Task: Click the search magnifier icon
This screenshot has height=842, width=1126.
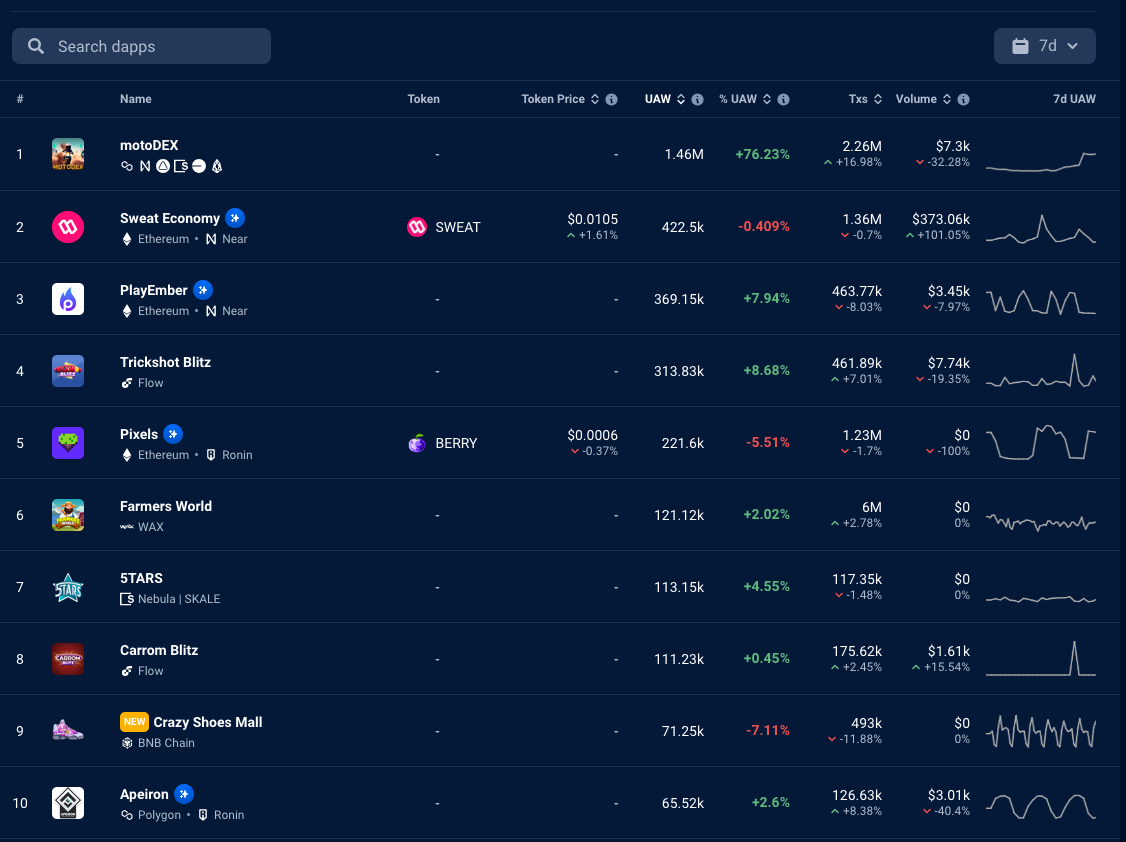Action: tap(36, 46)
